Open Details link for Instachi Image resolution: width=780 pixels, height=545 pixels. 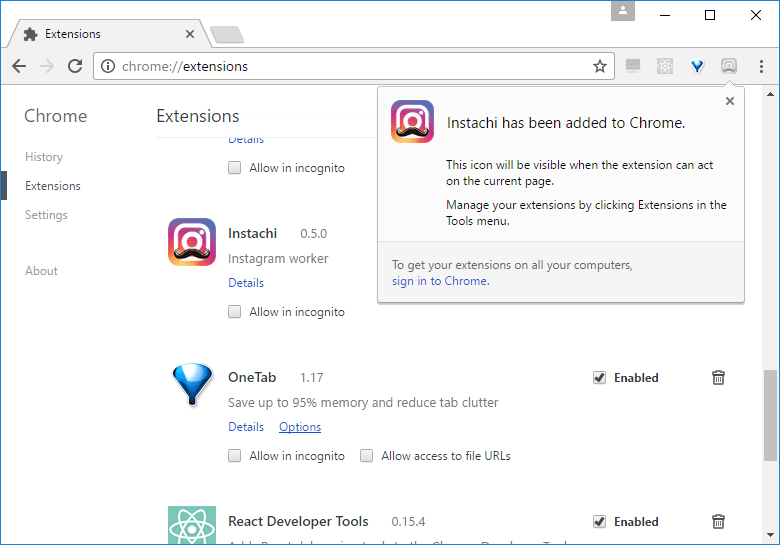246,283
